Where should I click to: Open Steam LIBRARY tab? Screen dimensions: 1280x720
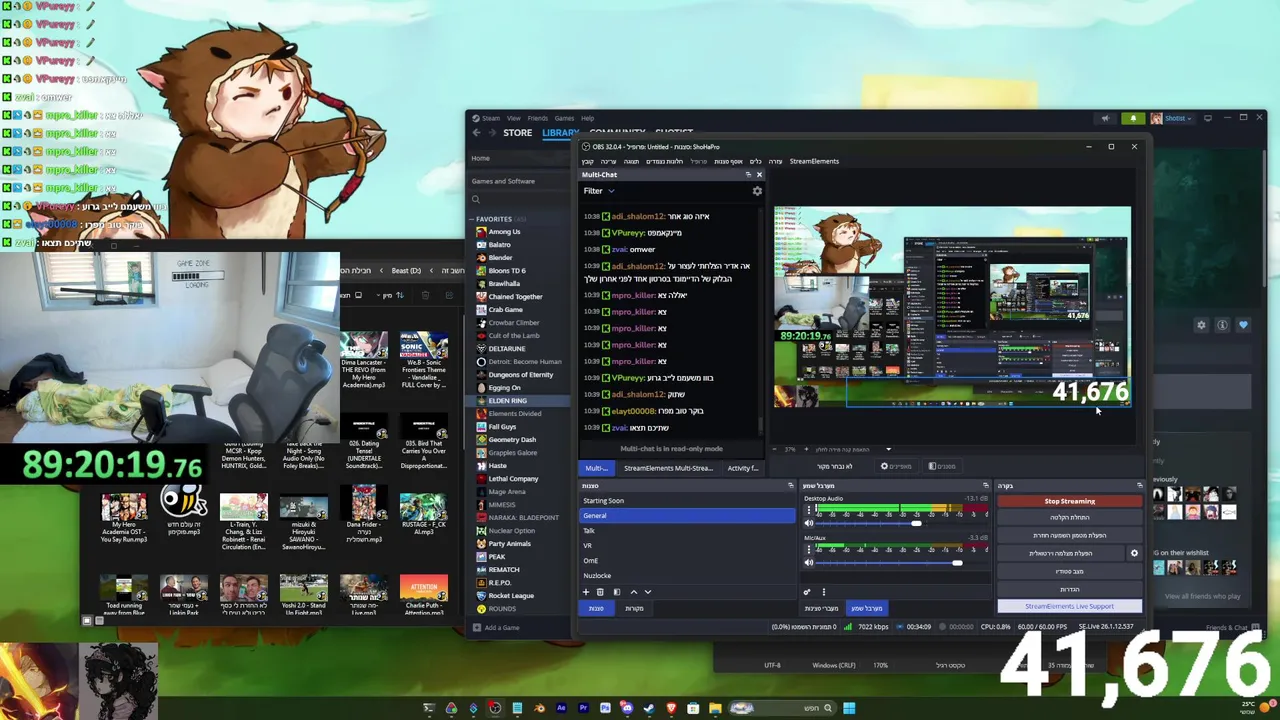(560, 133)
